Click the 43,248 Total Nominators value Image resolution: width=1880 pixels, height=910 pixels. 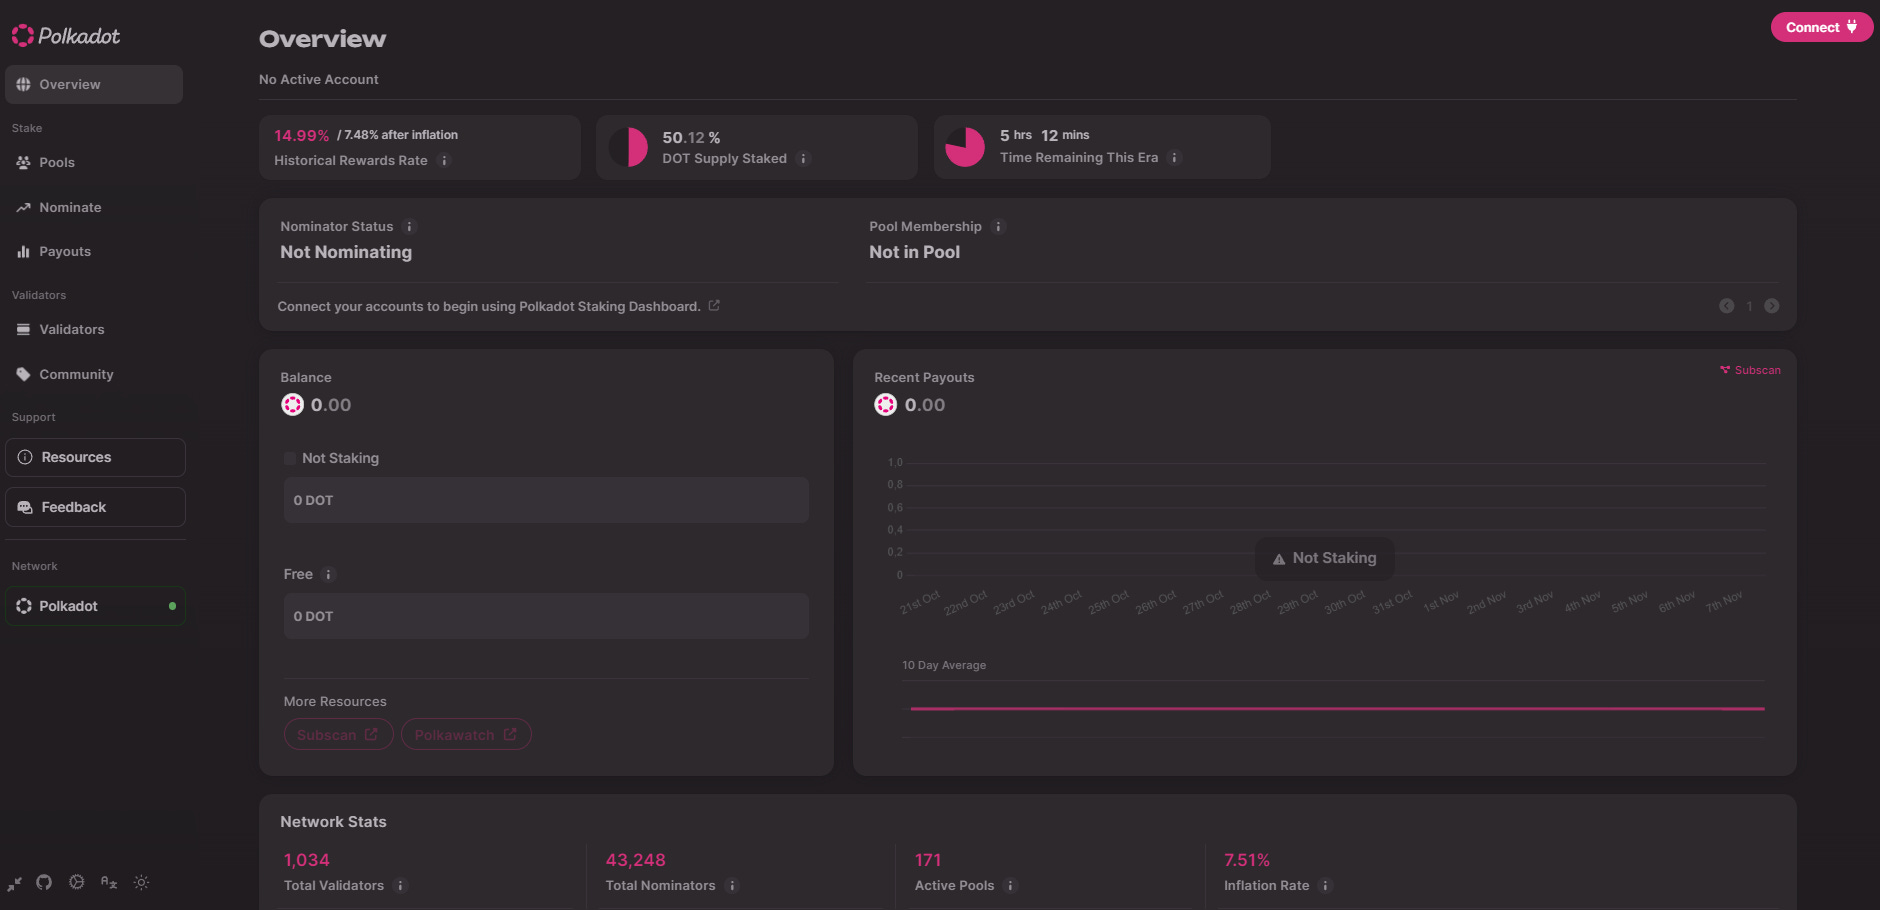[636, 861]
